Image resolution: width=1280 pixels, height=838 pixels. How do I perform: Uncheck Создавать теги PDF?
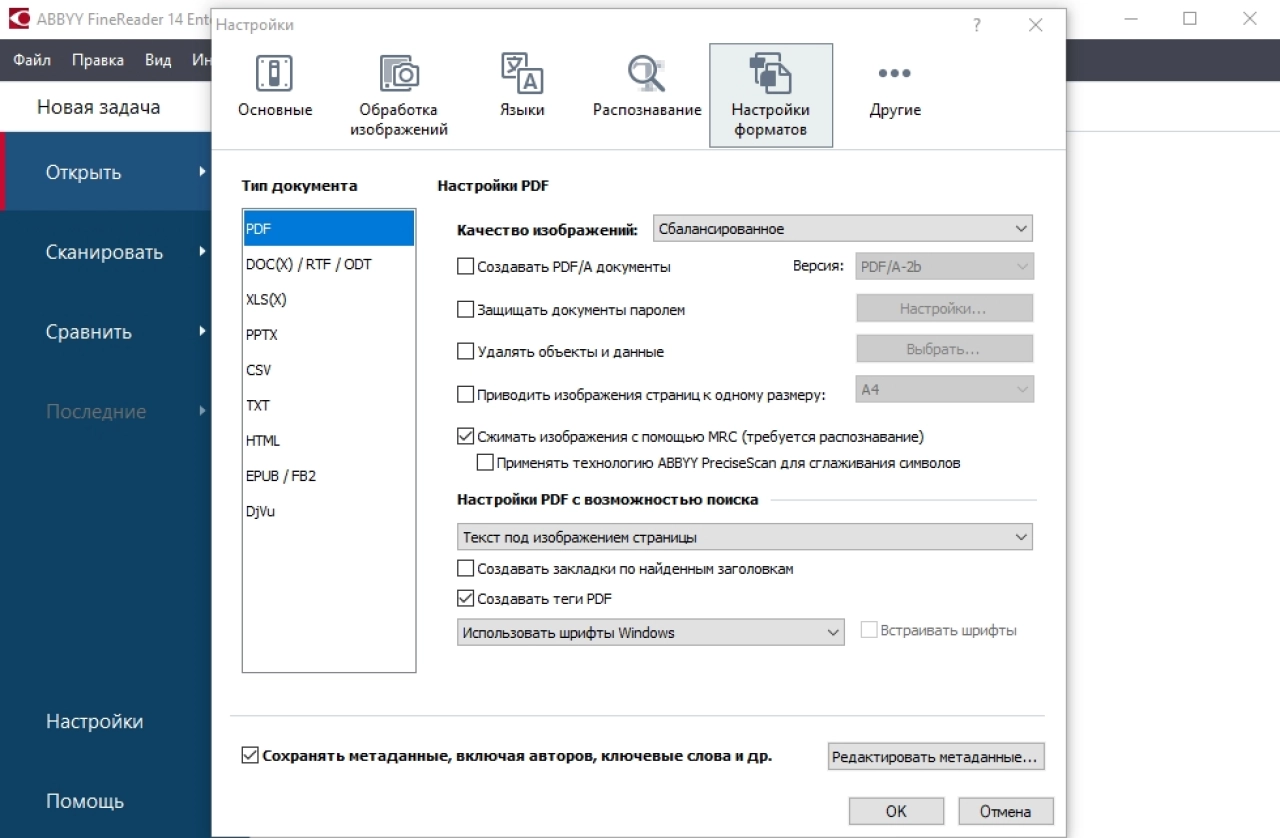pyautogui.click(x=465, y=599)
